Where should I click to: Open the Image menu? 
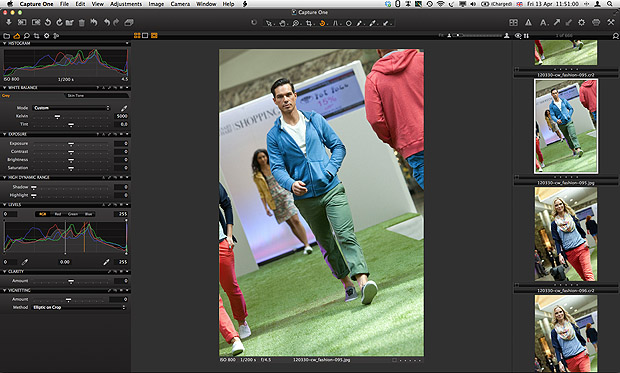(x=156, y=4)
